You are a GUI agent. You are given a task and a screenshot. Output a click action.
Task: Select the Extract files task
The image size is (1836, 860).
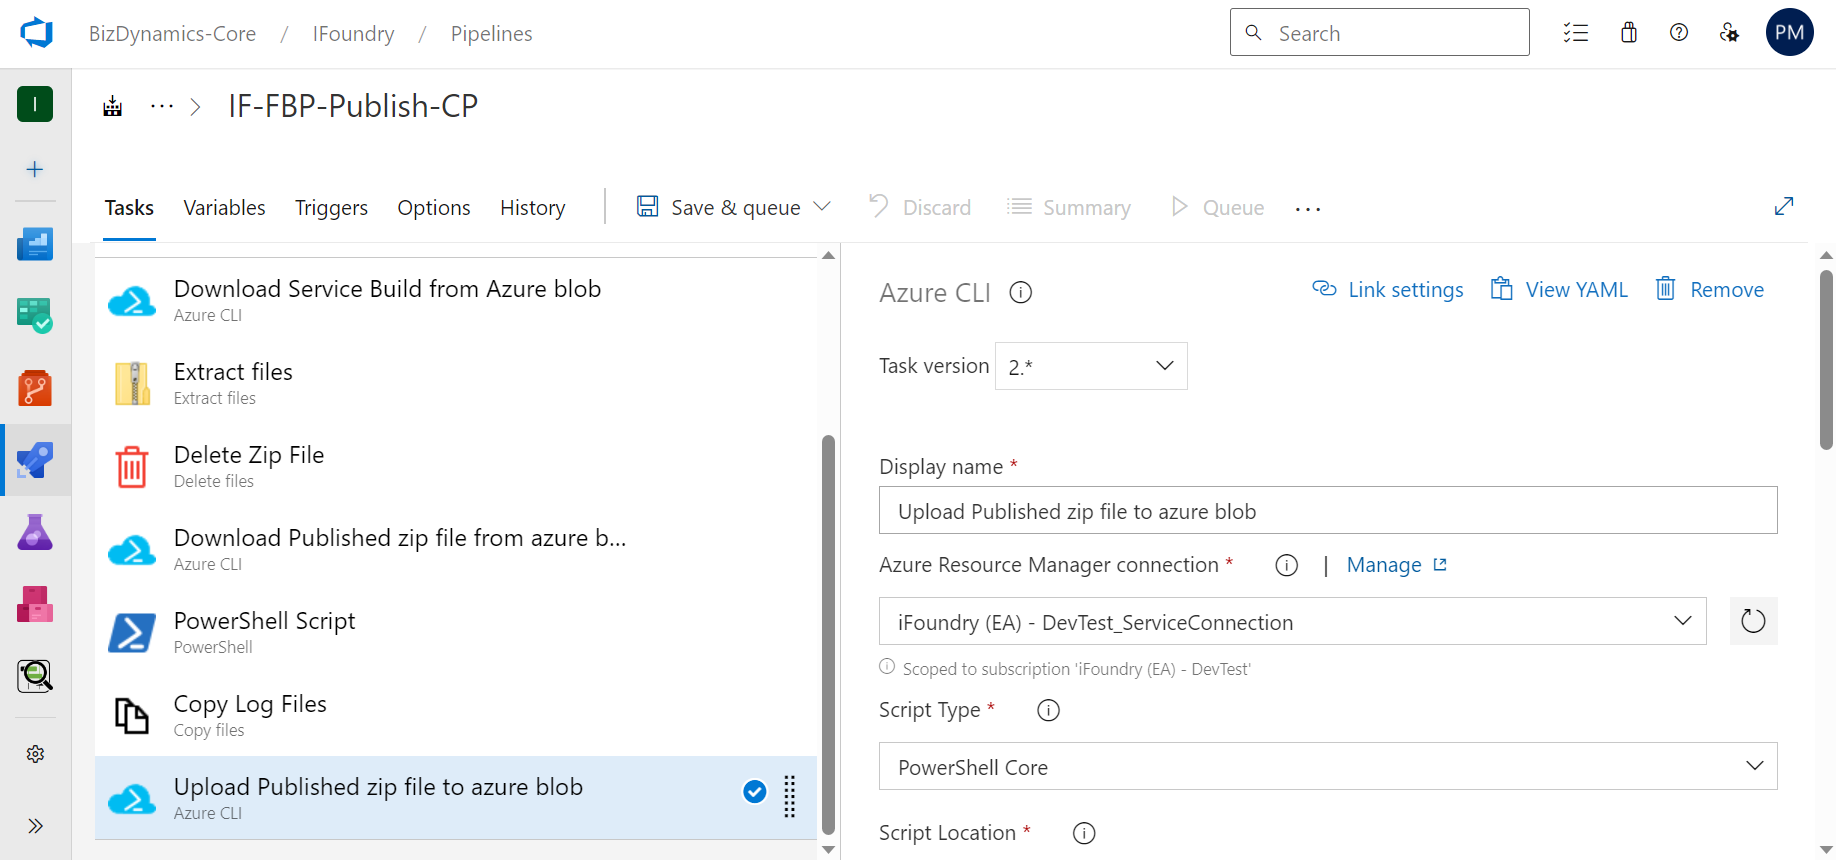coord(456,383)
